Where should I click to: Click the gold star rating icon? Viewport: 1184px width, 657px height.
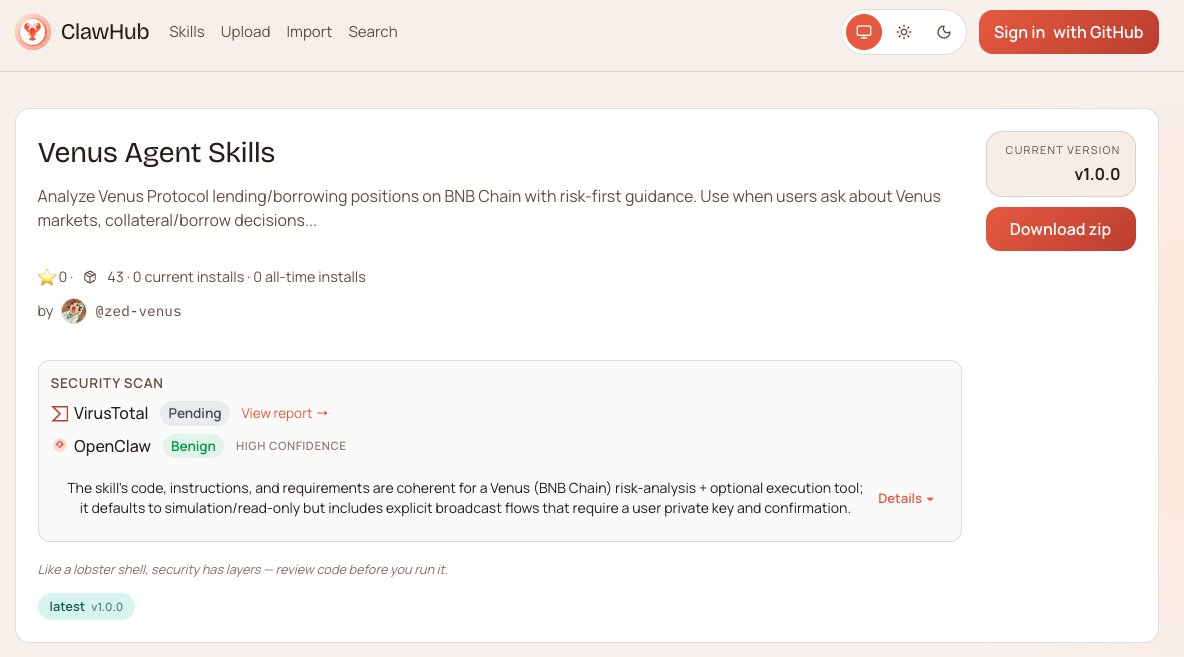tap(47, 277)
